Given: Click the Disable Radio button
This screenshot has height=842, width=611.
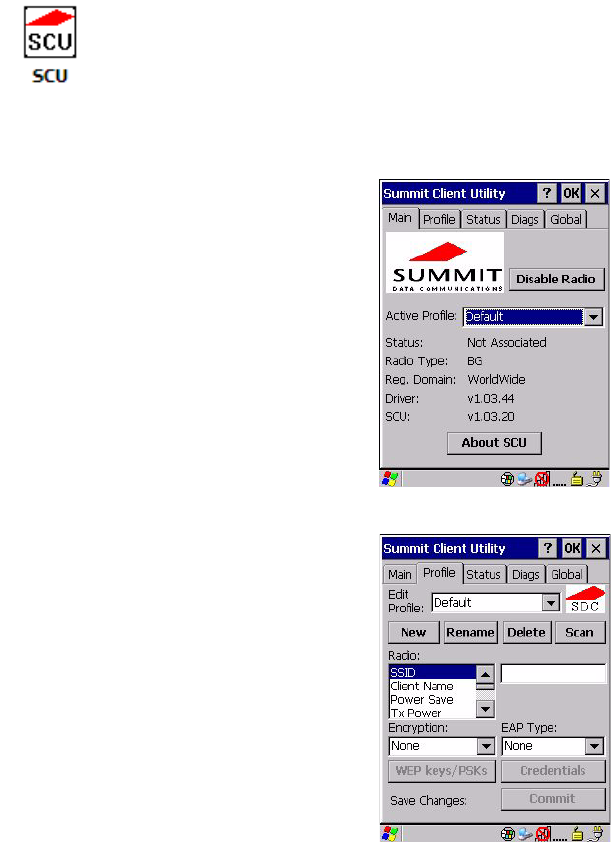Looking at the screenshot, I should (x=556, y=279).
